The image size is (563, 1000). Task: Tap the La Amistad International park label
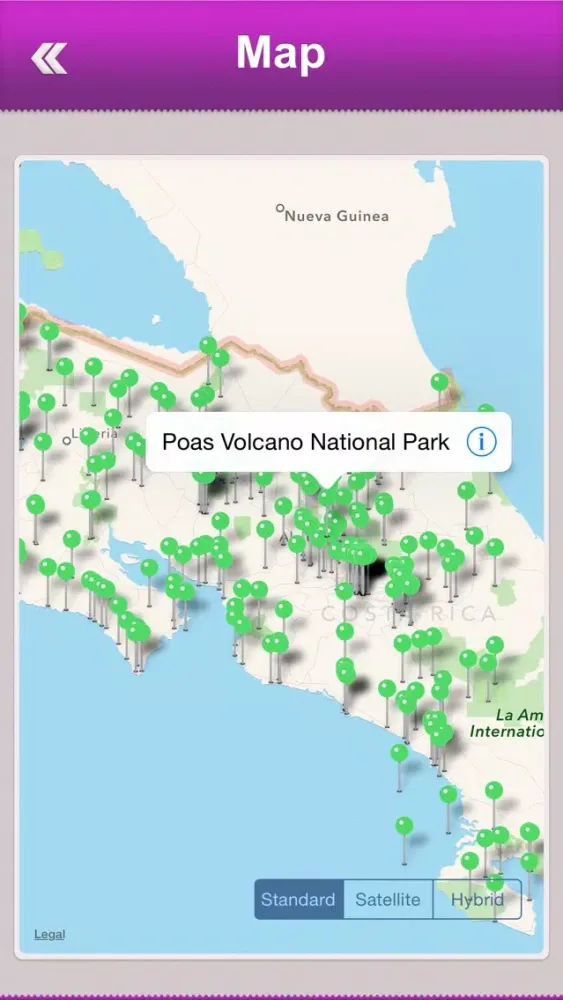coord(506,723)
